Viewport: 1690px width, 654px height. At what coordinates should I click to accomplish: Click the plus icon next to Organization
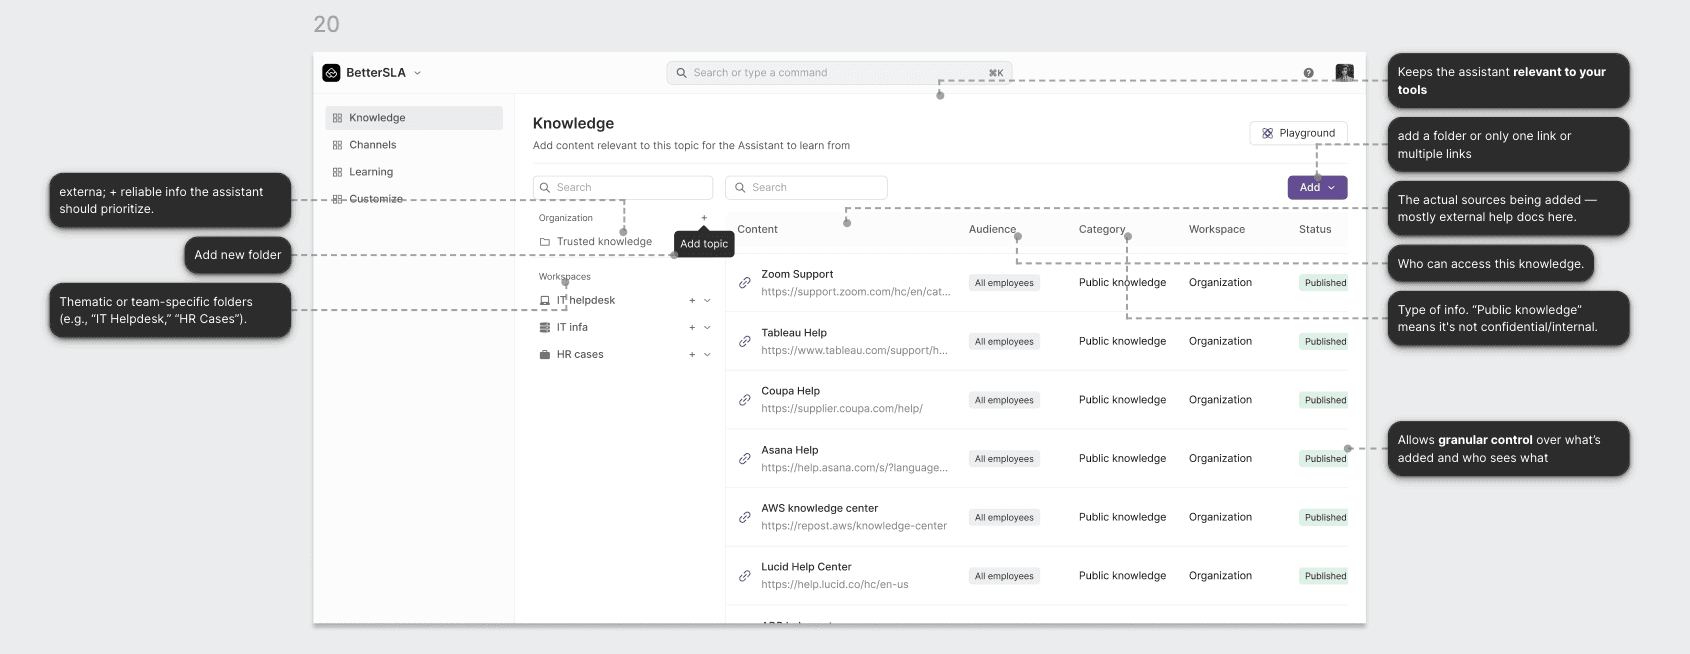[x=704, y=218]
